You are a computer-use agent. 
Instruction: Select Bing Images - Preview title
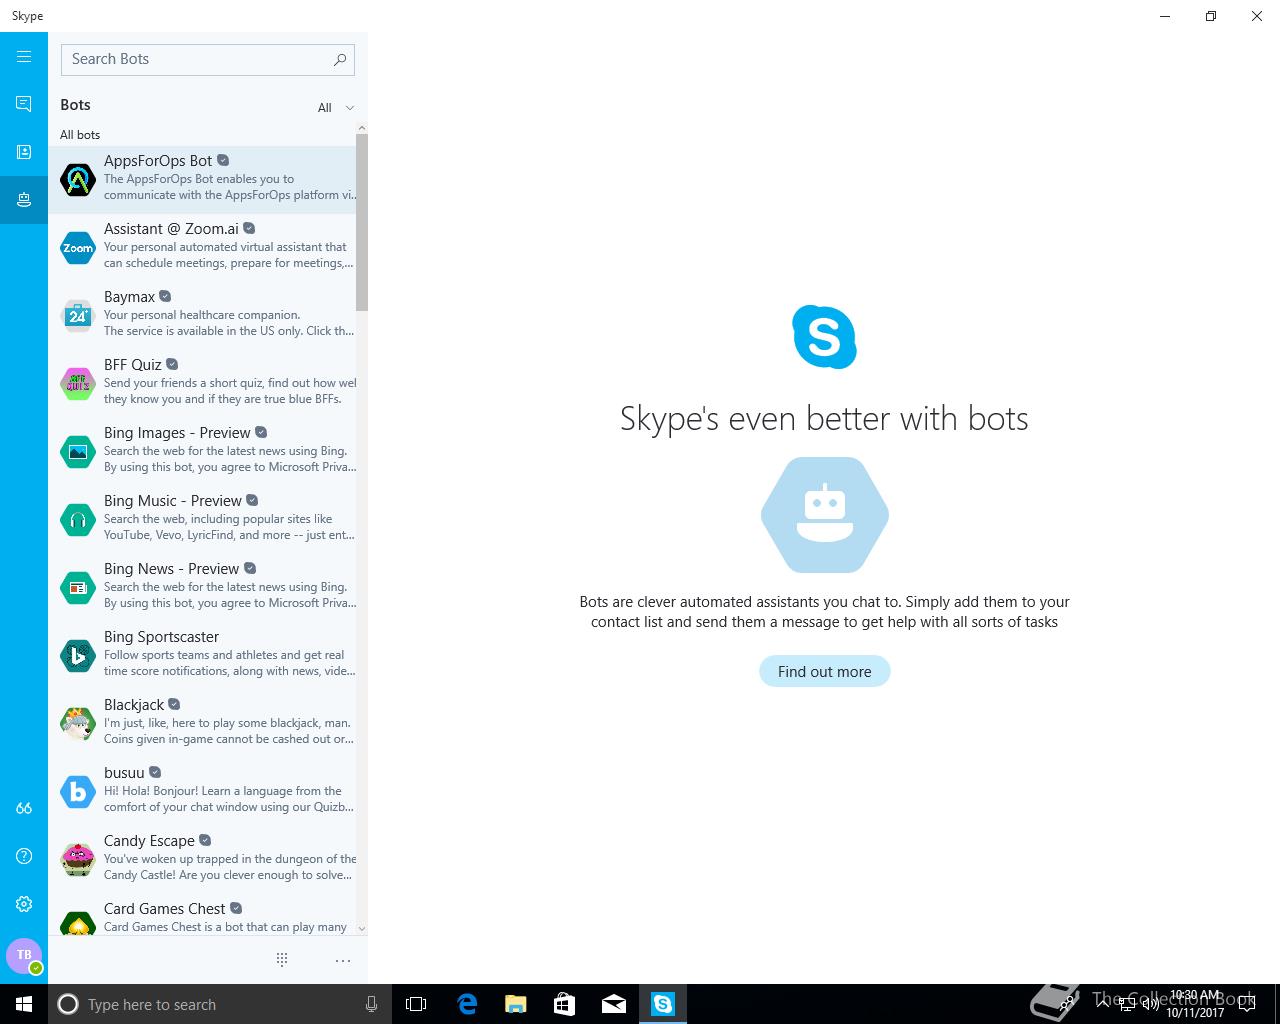[x=177, y=433]
